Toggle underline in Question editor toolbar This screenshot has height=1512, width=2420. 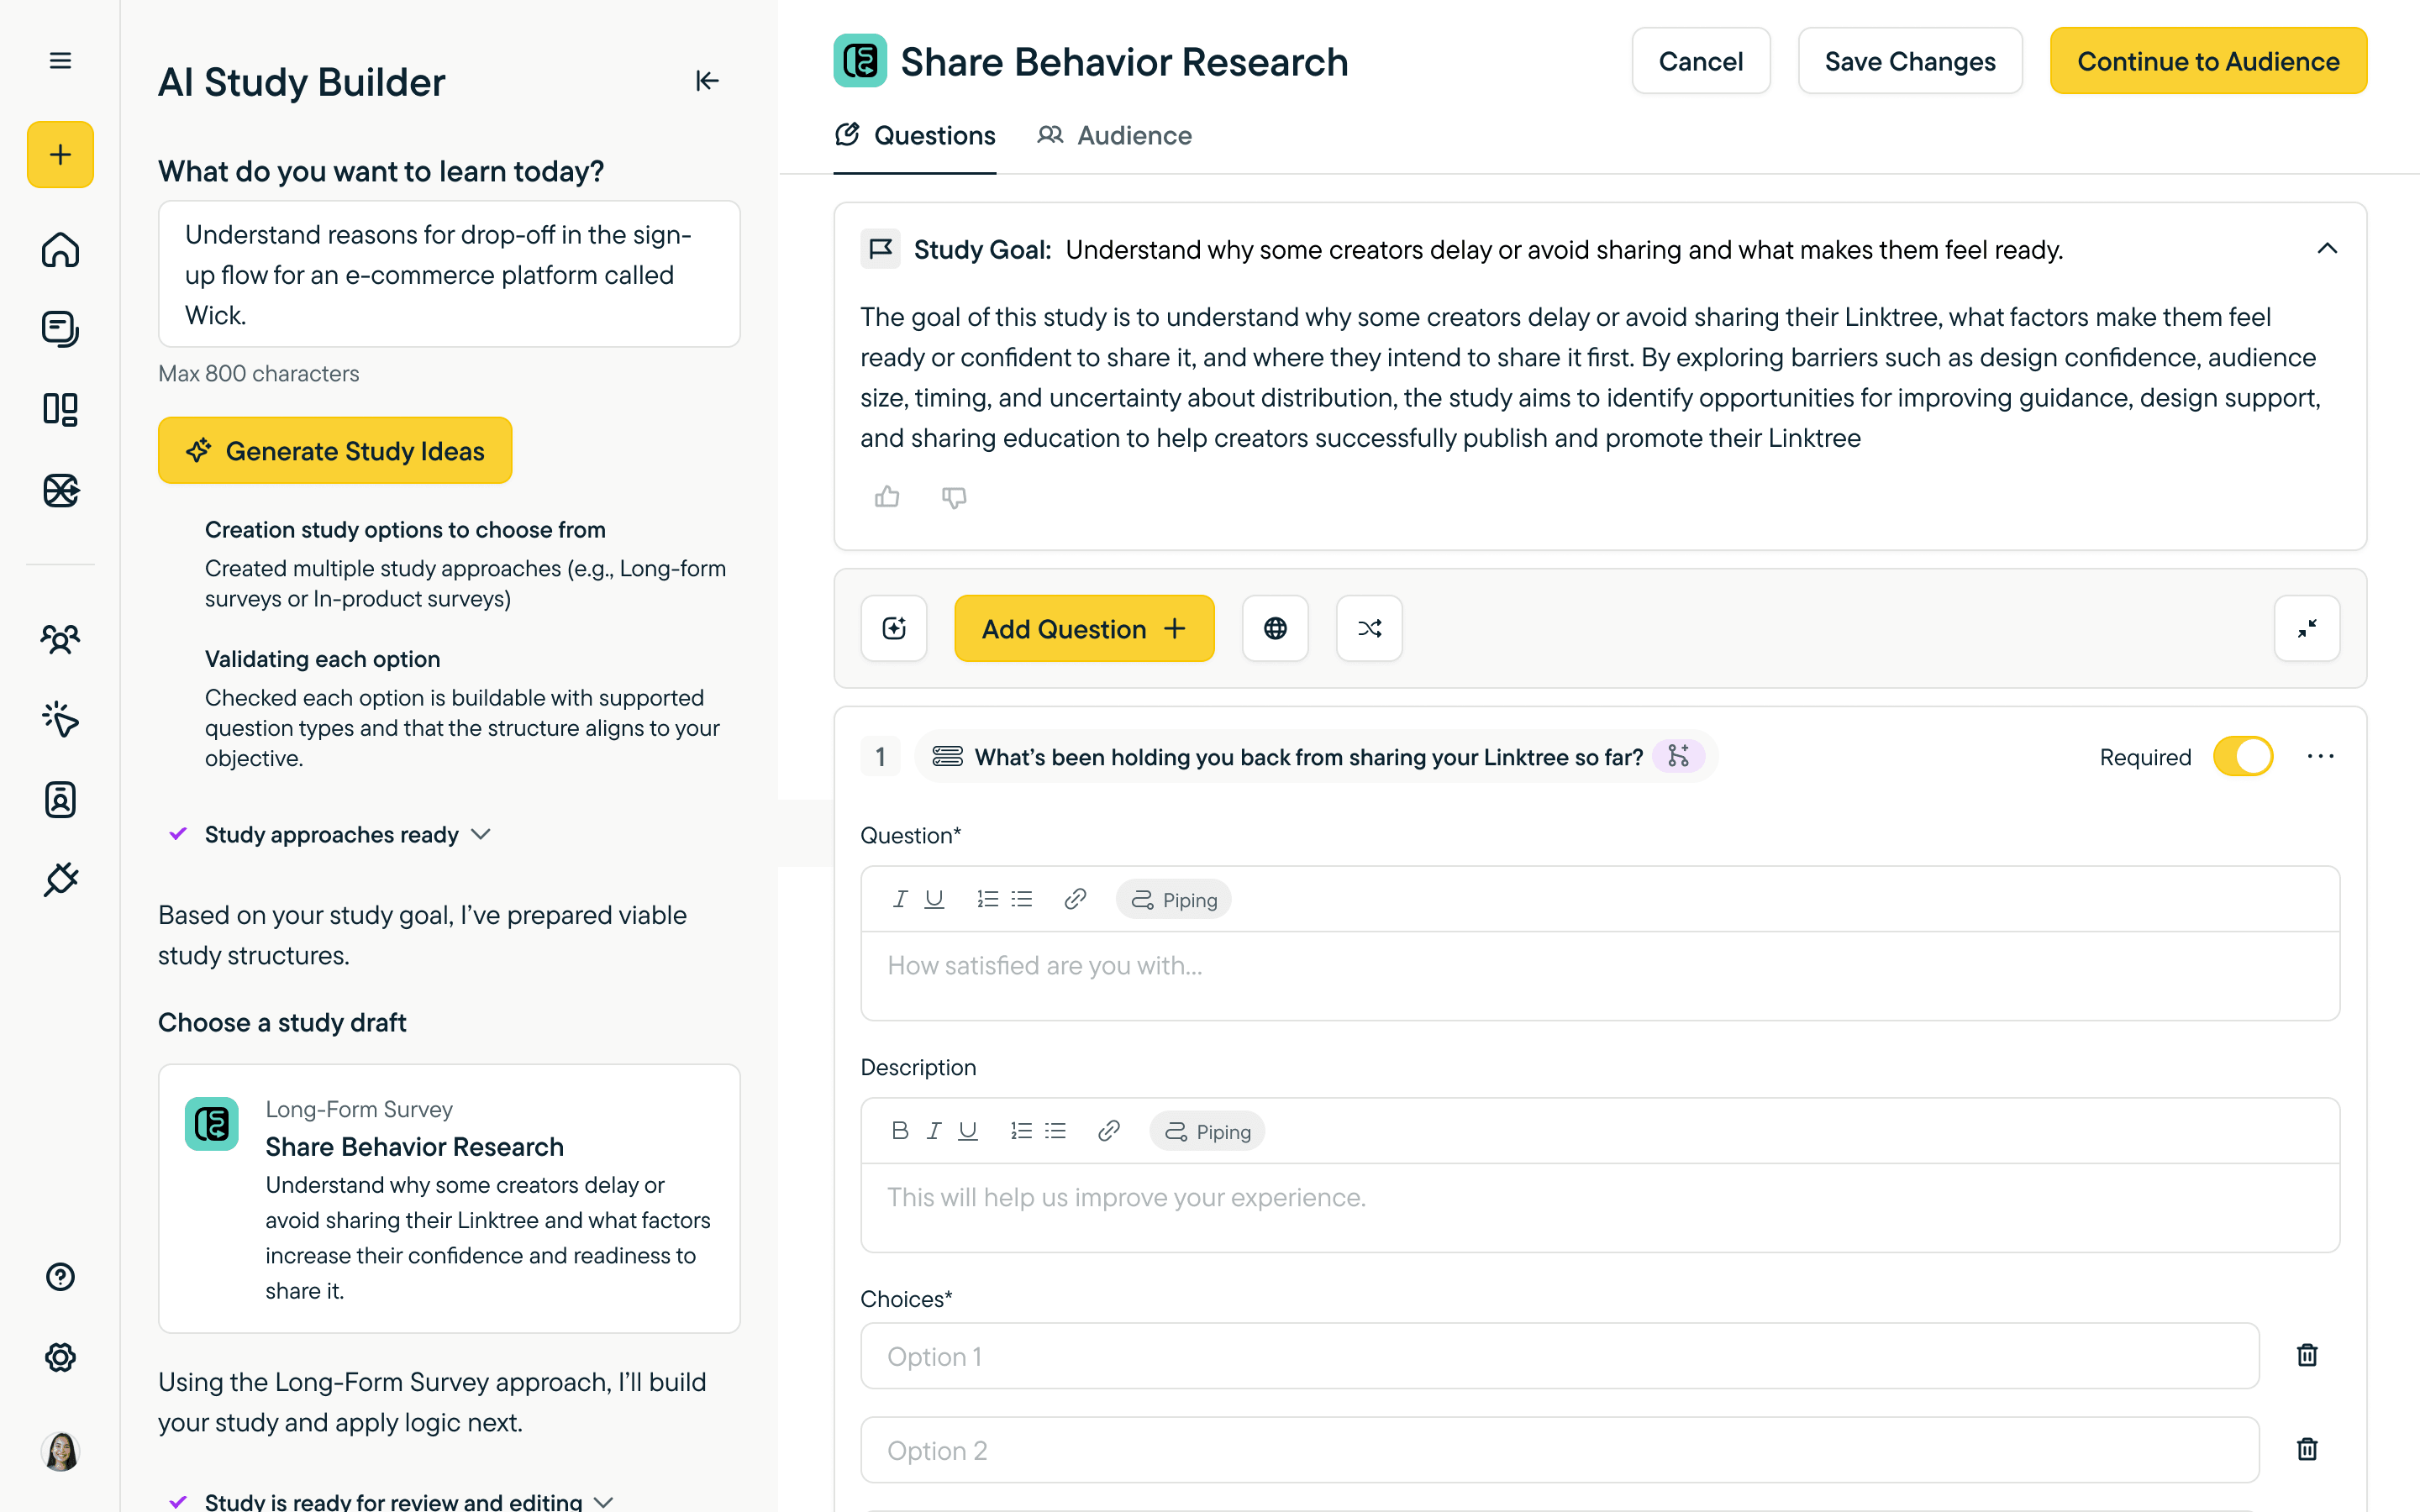[934, 899]
